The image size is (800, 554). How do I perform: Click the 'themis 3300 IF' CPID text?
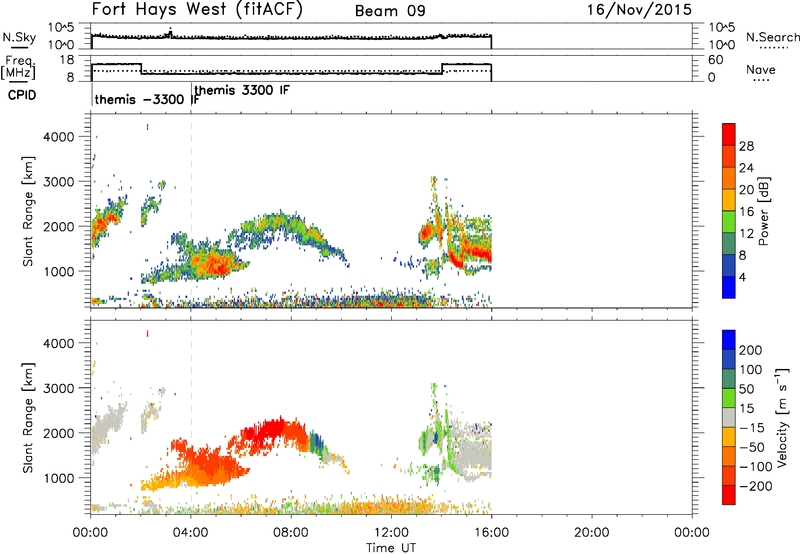tap(242, 90)
